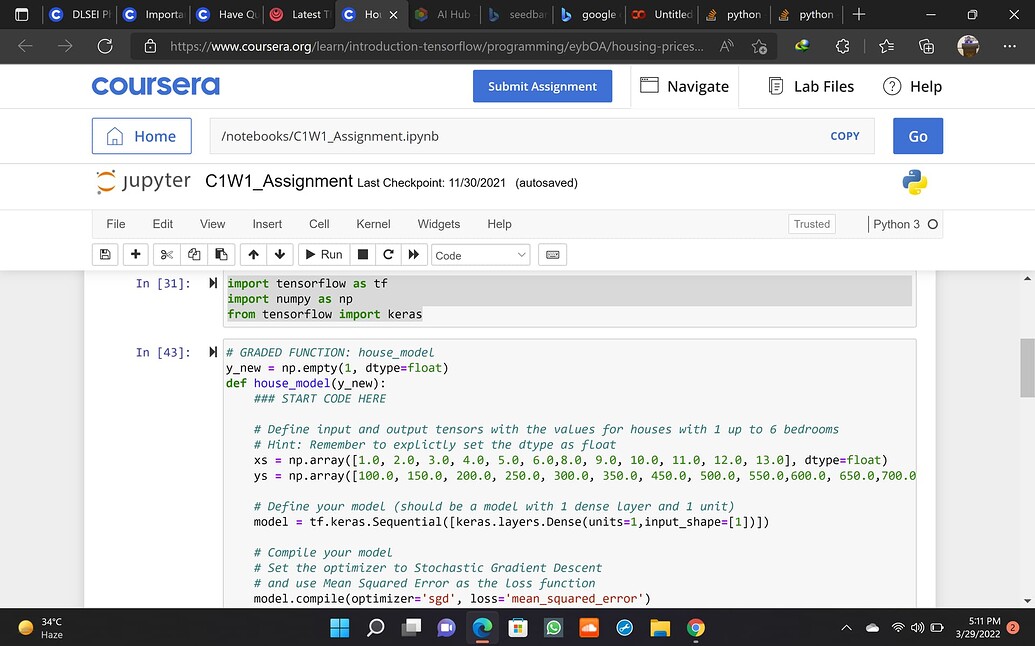The image size is (1035, 646).
Task: Toggle the Trusted notebook indicator
Action: coord(811,224)
